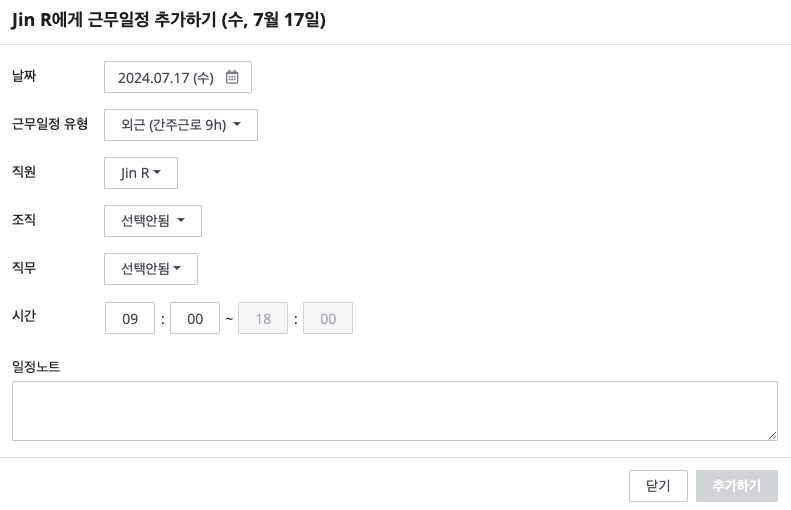The height and width of the screenshot is (510, 791).
Task: Click the calendar icon in the date field
Action: tap(232, 77)
